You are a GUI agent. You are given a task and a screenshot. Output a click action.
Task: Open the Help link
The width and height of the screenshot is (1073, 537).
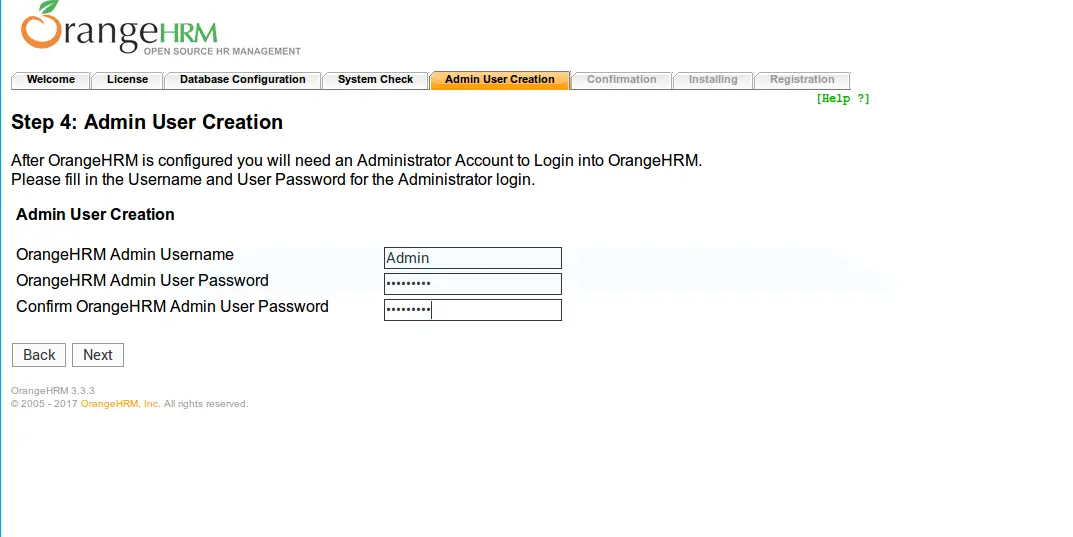pyautogui.click(x=842, y=99)
